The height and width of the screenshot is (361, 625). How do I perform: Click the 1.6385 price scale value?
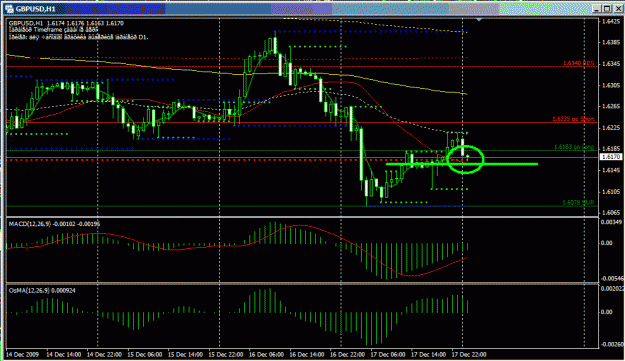[x=611, y=43]
